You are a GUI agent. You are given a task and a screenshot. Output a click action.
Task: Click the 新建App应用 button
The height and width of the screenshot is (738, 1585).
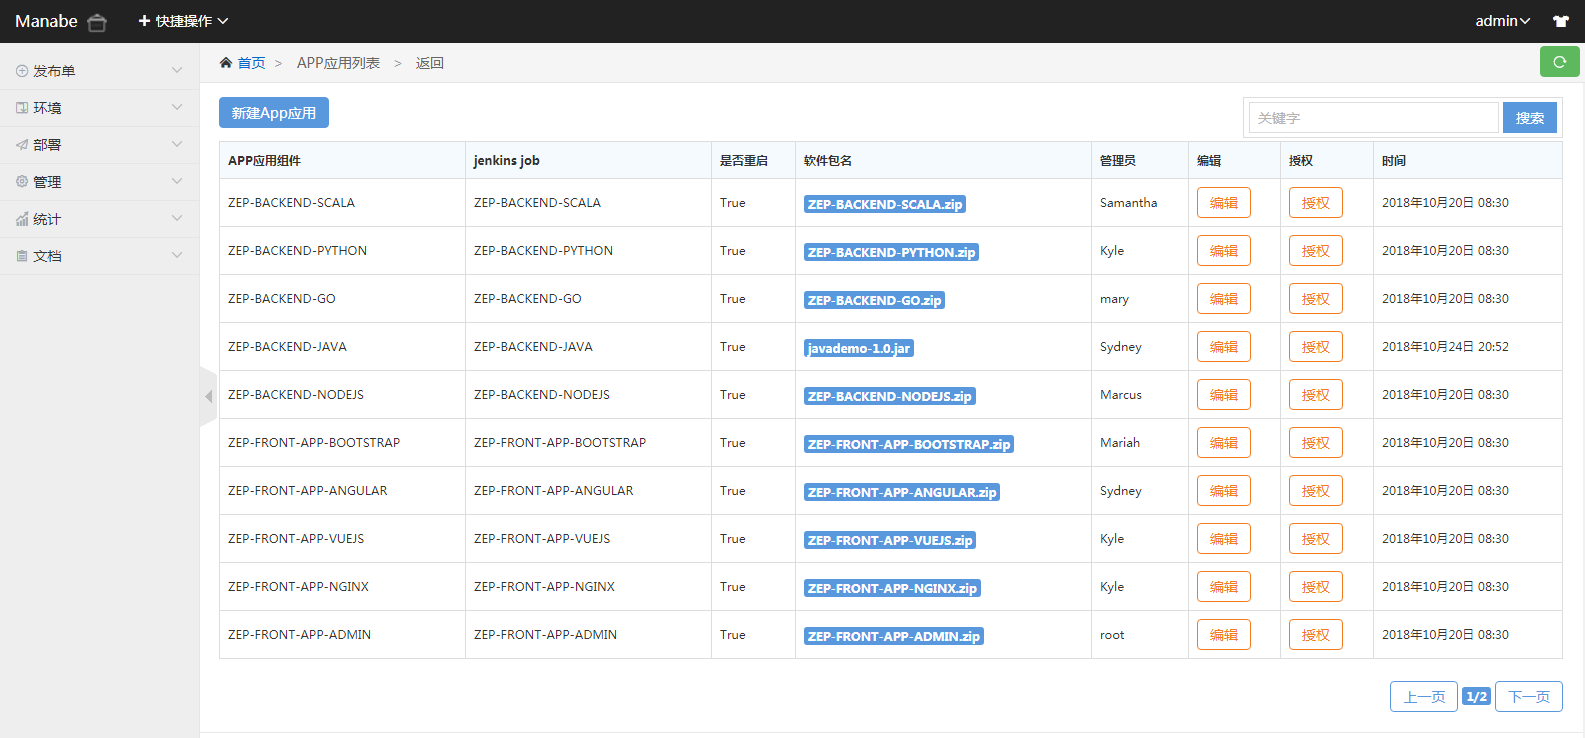click(274, 113)
